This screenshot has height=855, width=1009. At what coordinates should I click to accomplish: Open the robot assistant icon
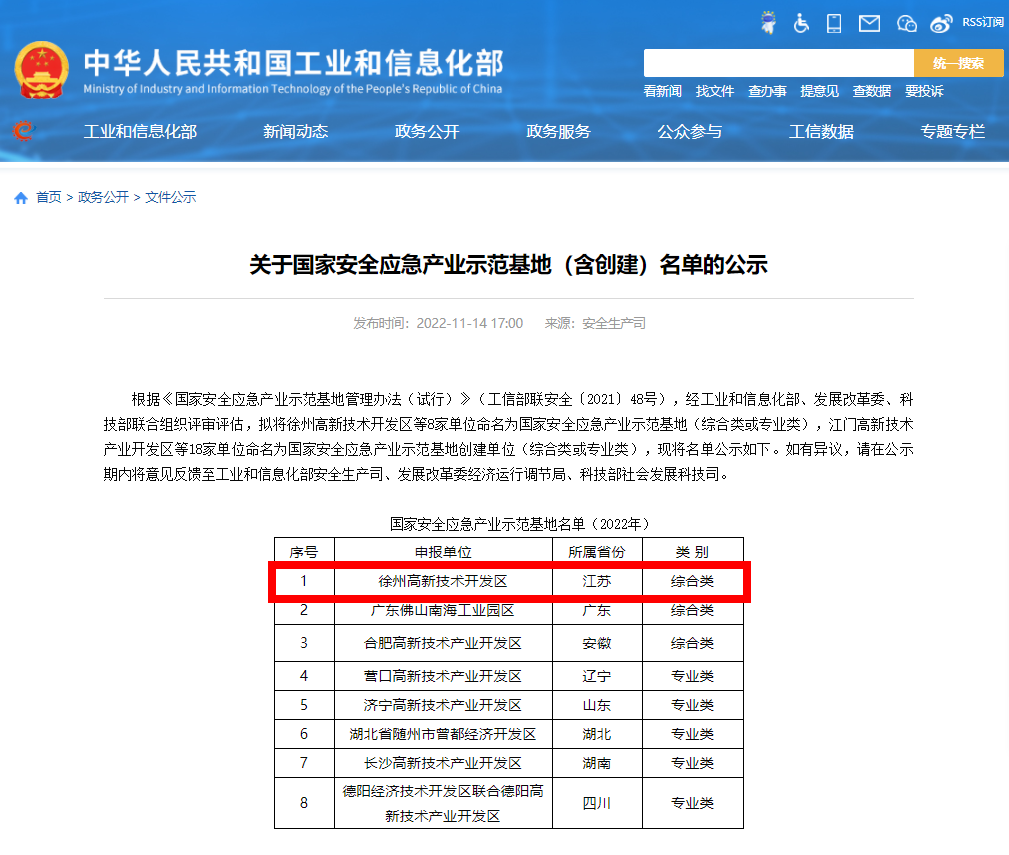tap(768, 23)
